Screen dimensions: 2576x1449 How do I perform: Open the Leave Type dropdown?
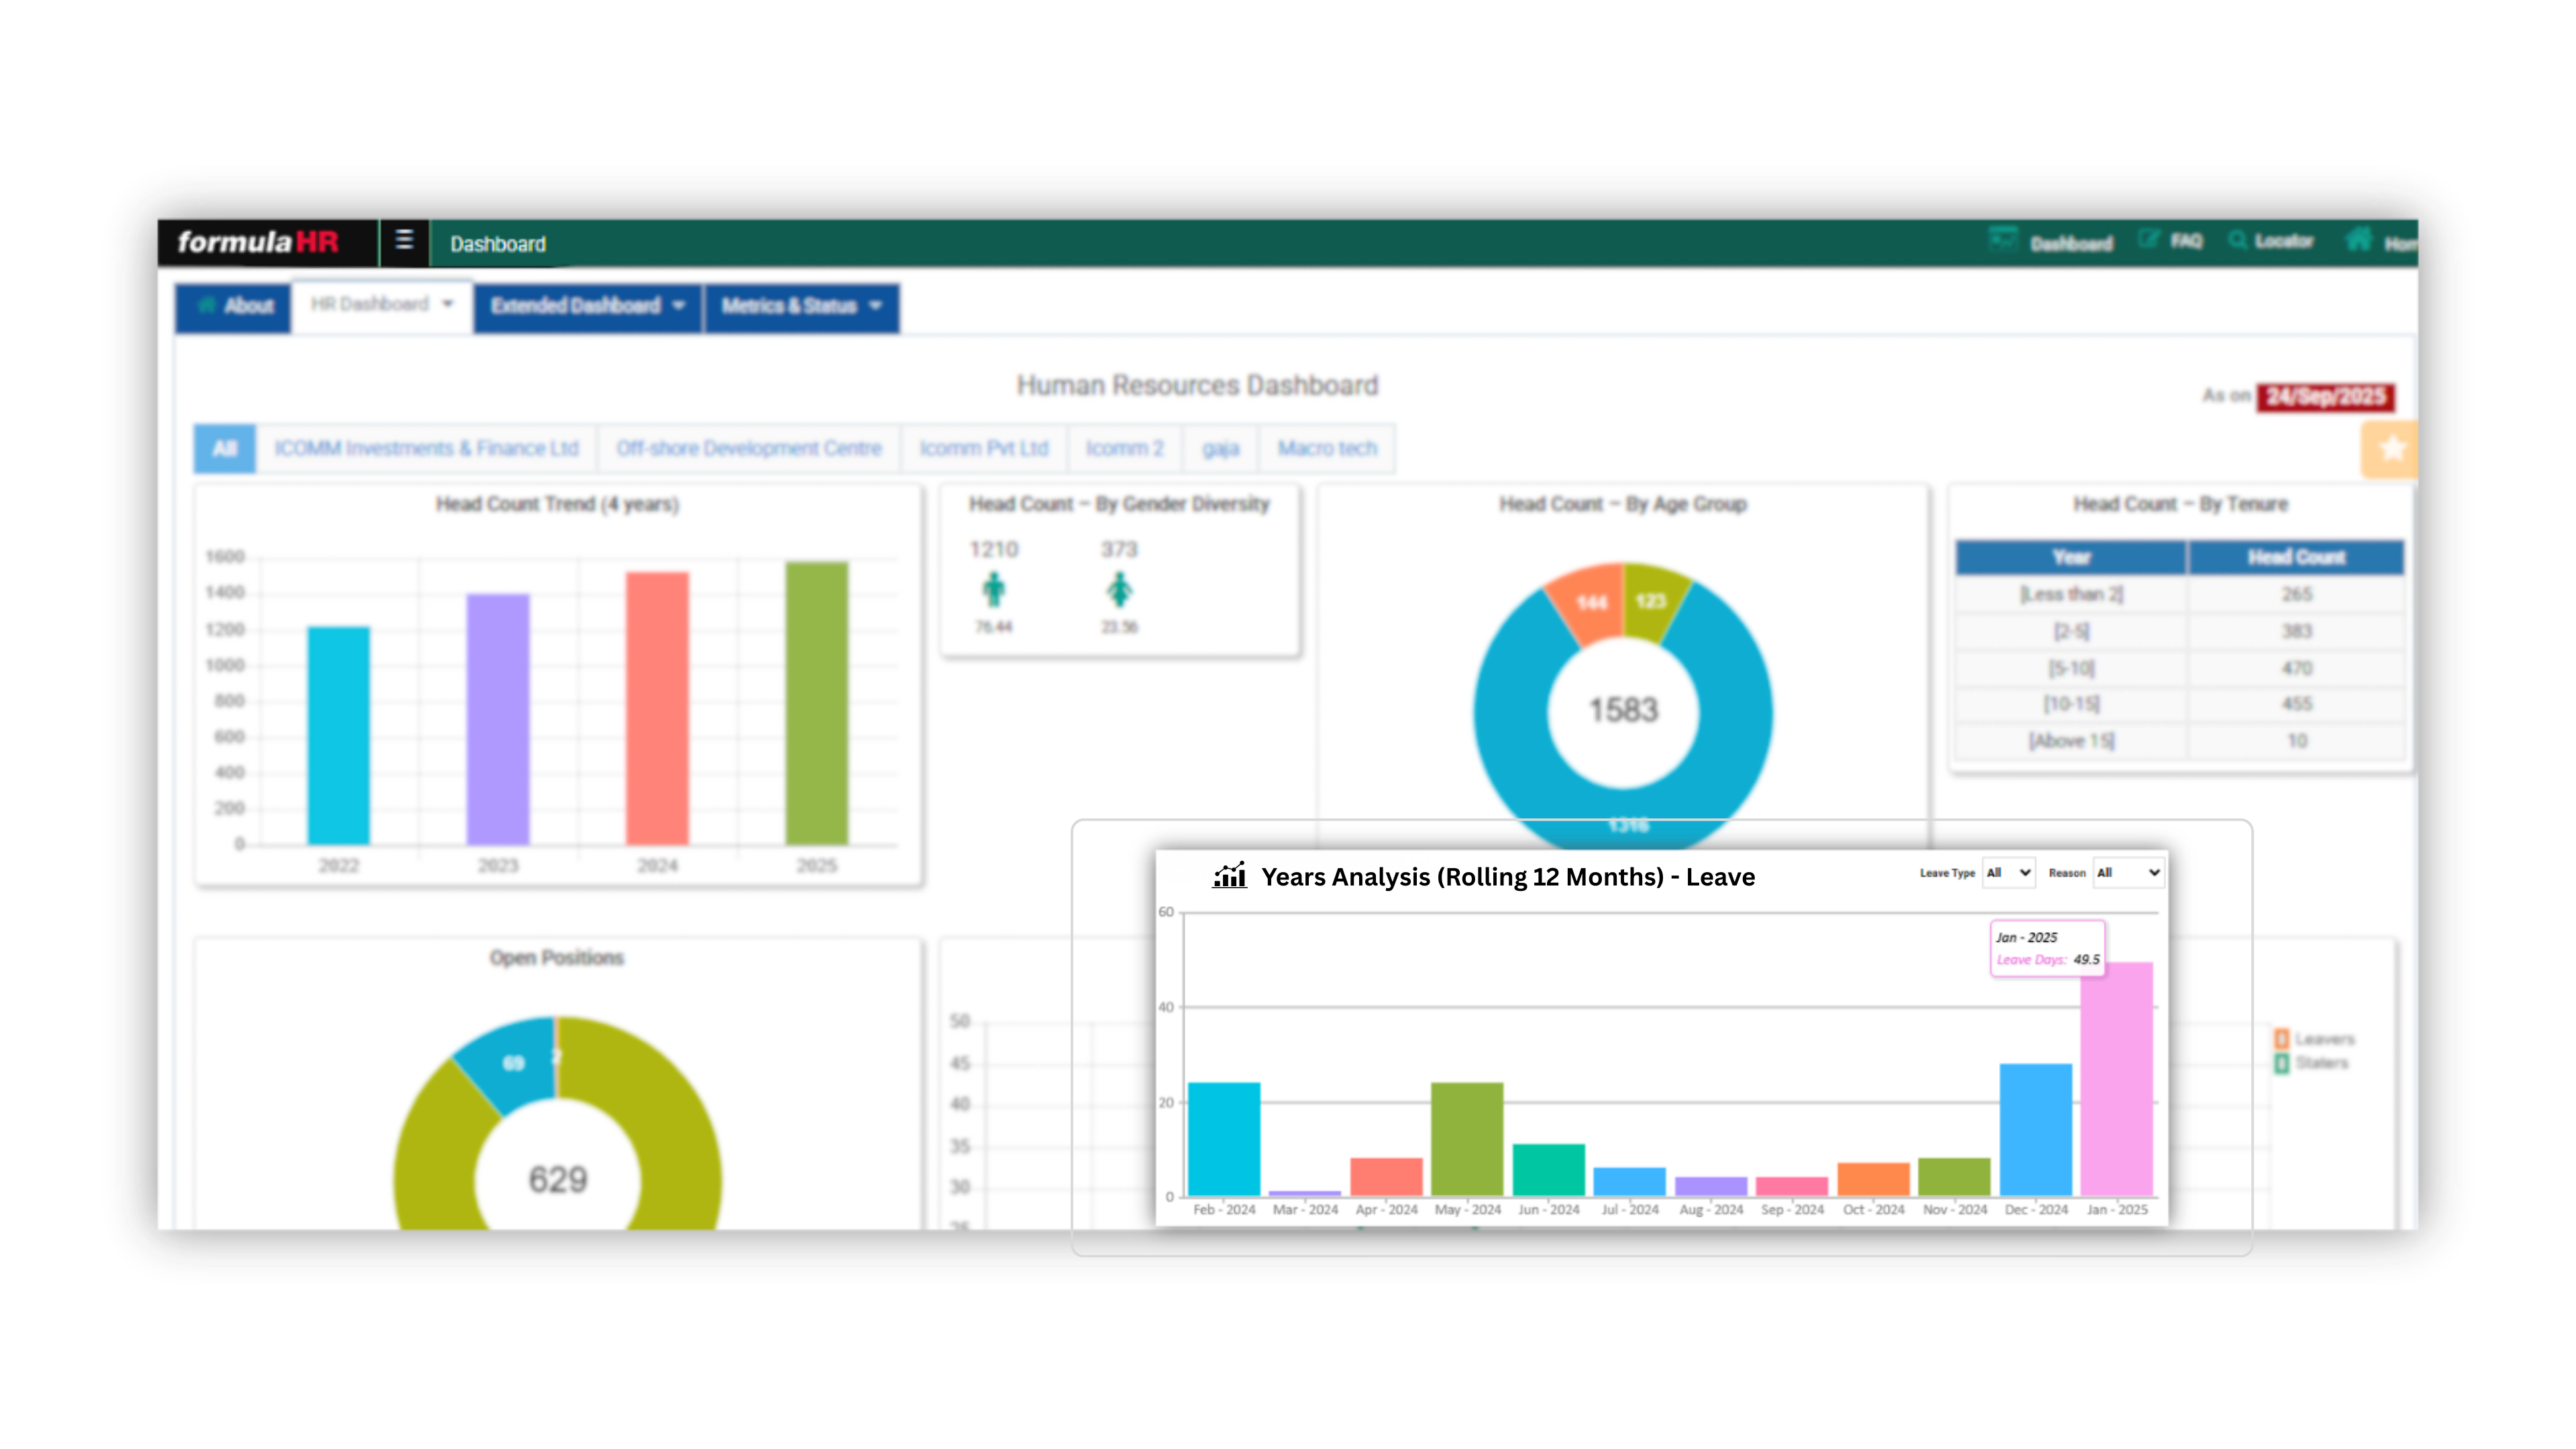click(2008, 873)
